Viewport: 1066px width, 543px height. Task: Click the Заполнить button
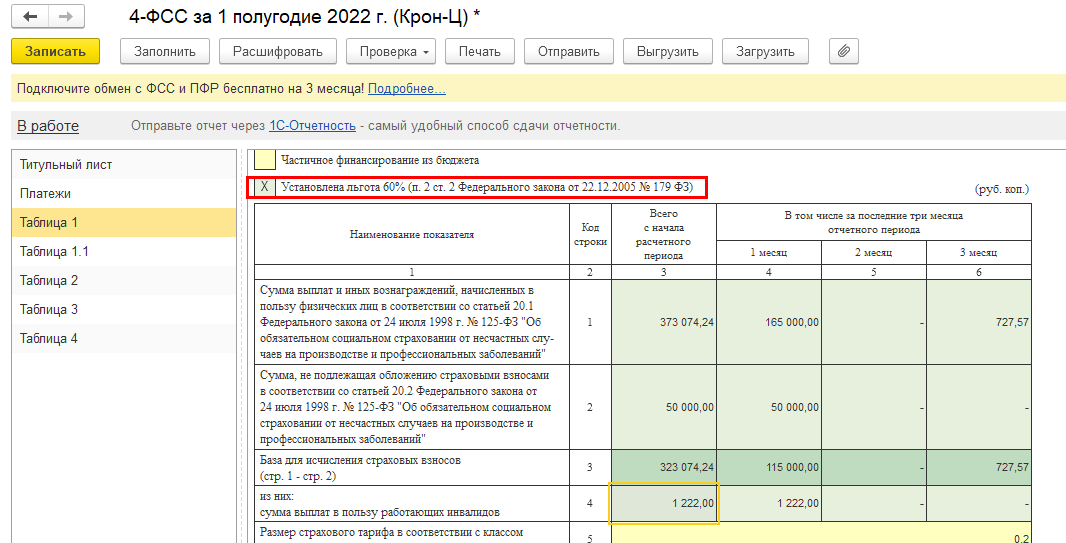[x=165, y=51]
